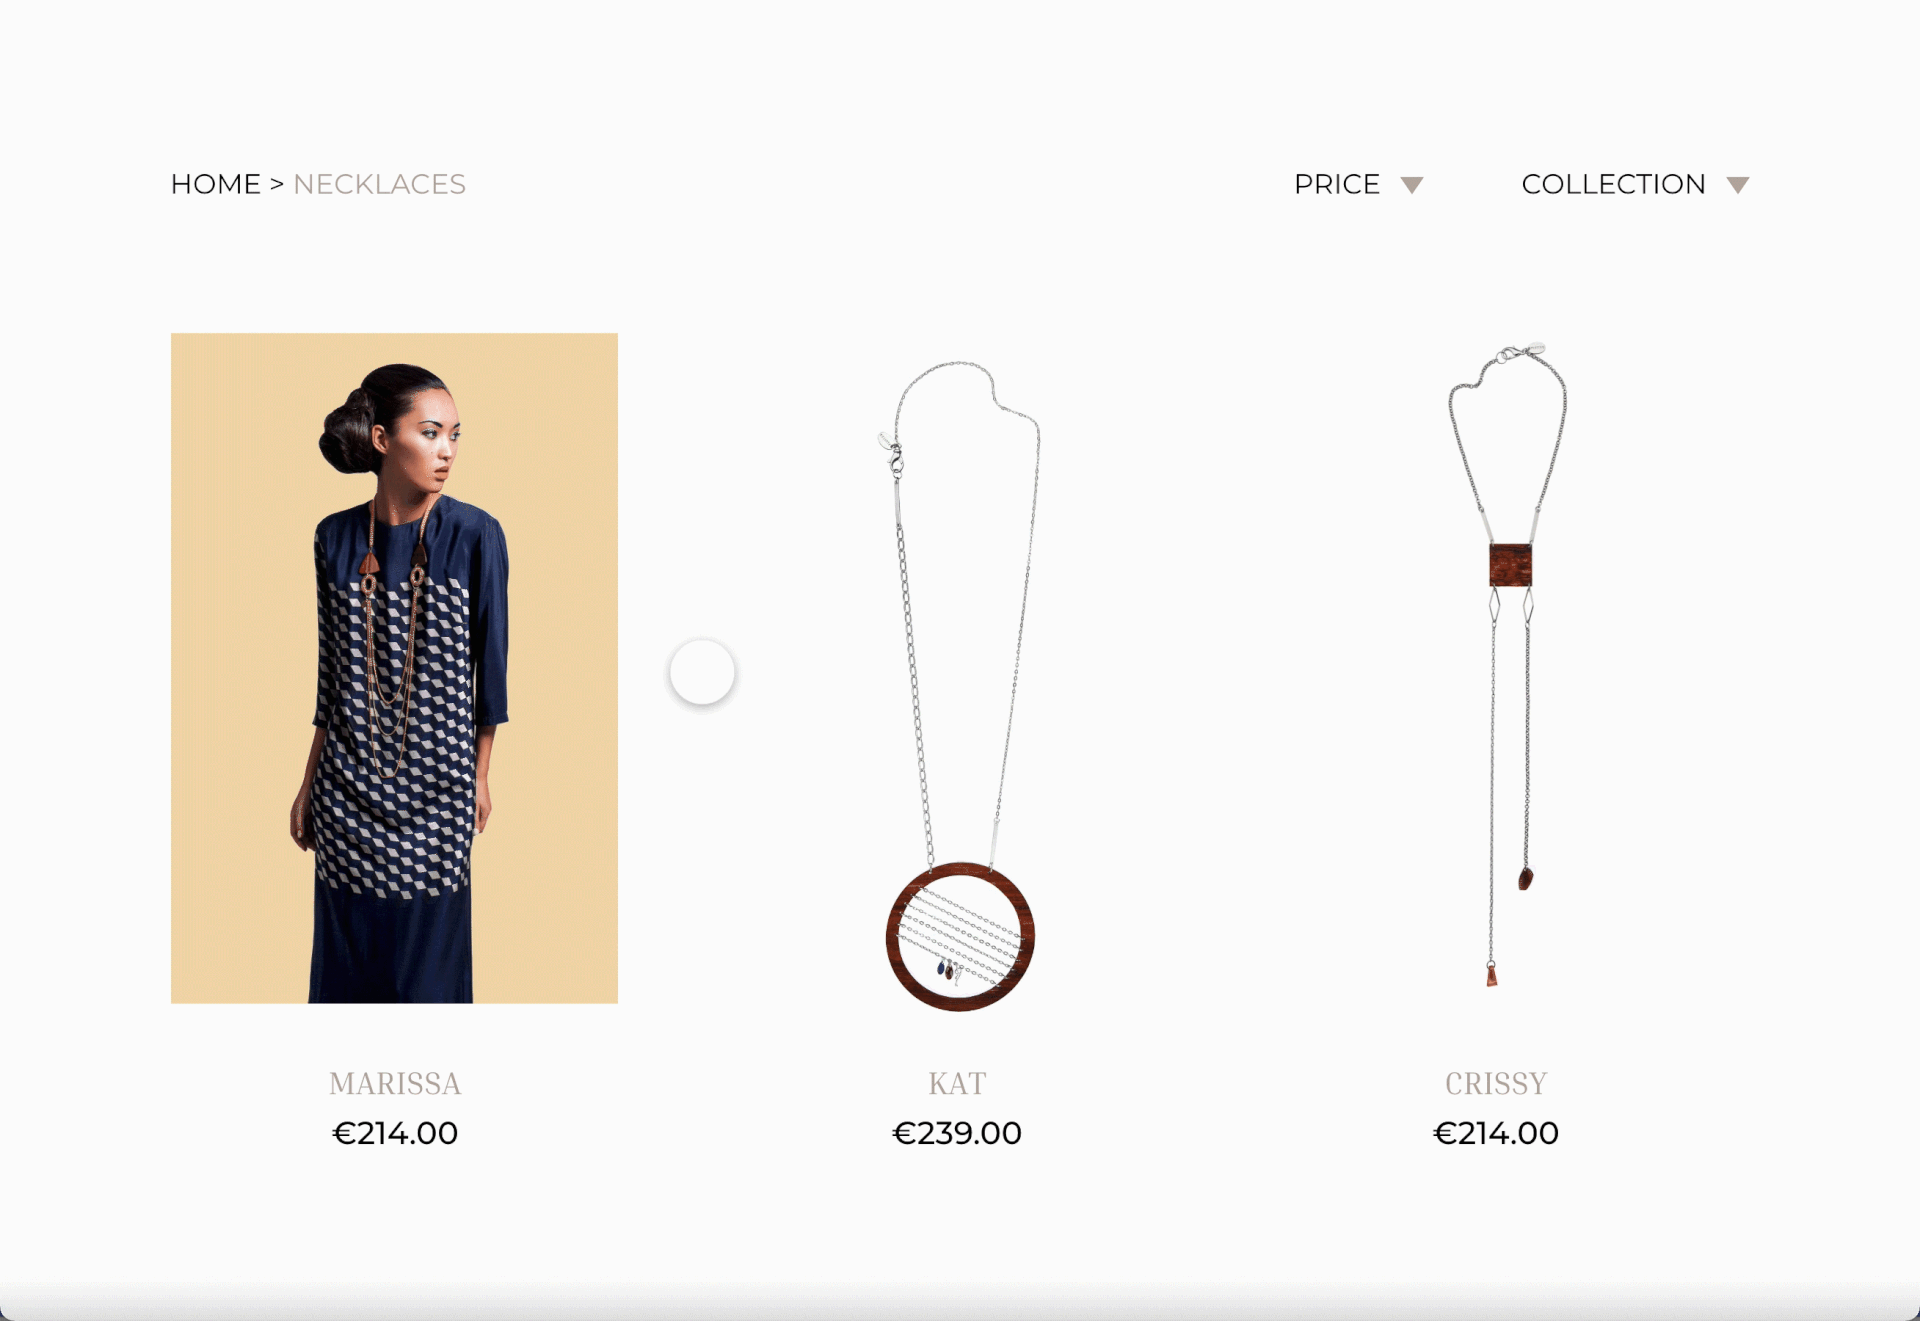The width and height of the screenshot is (1920, 1321).
Task: Click the KAT product name
Action: tap(957, 1083)
